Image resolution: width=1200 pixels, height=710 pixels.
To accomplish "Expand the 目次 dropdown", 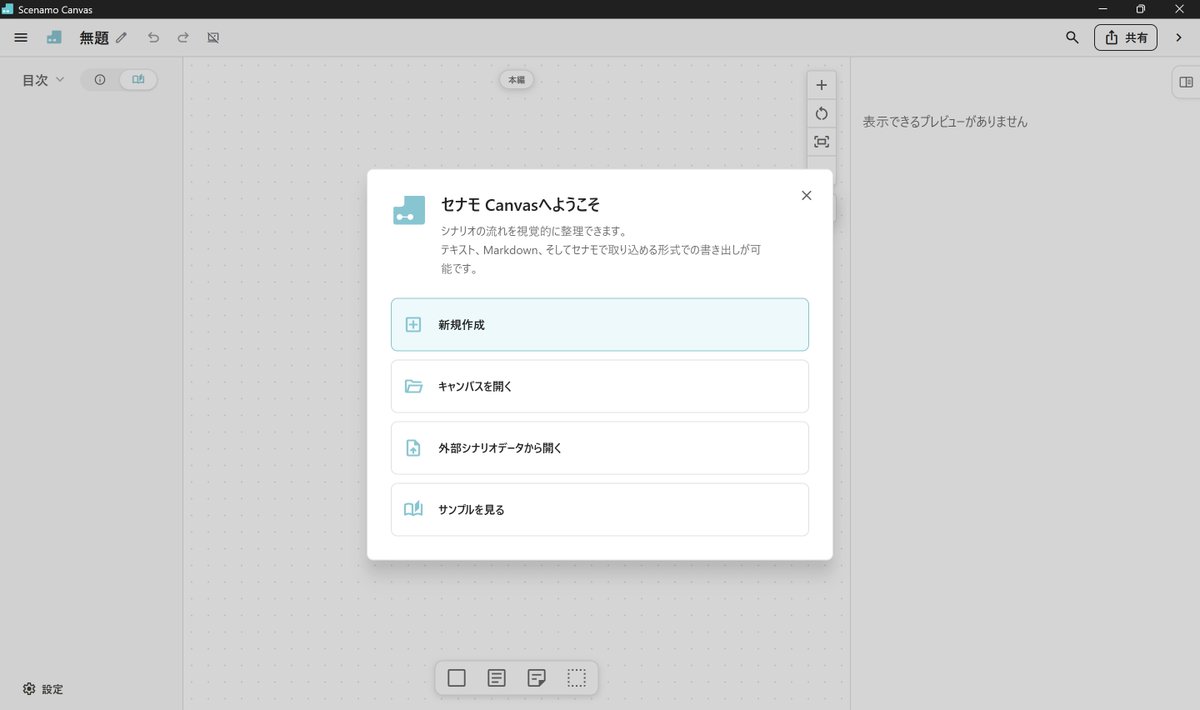I will click(43, 80).
